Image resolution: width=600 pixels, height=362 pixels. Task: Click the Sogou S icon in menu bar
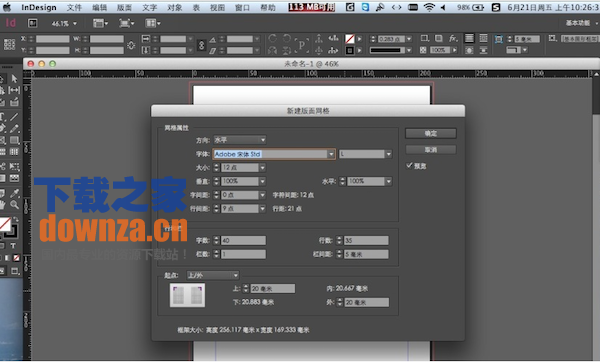[x=496, y=7]
